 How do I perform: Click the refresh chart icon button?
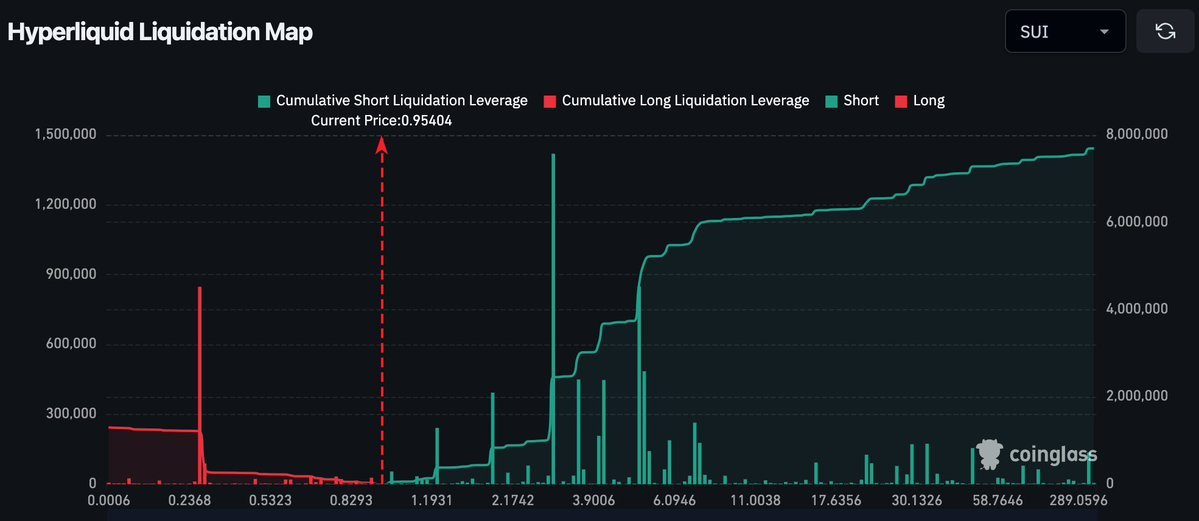point(1165,31)
